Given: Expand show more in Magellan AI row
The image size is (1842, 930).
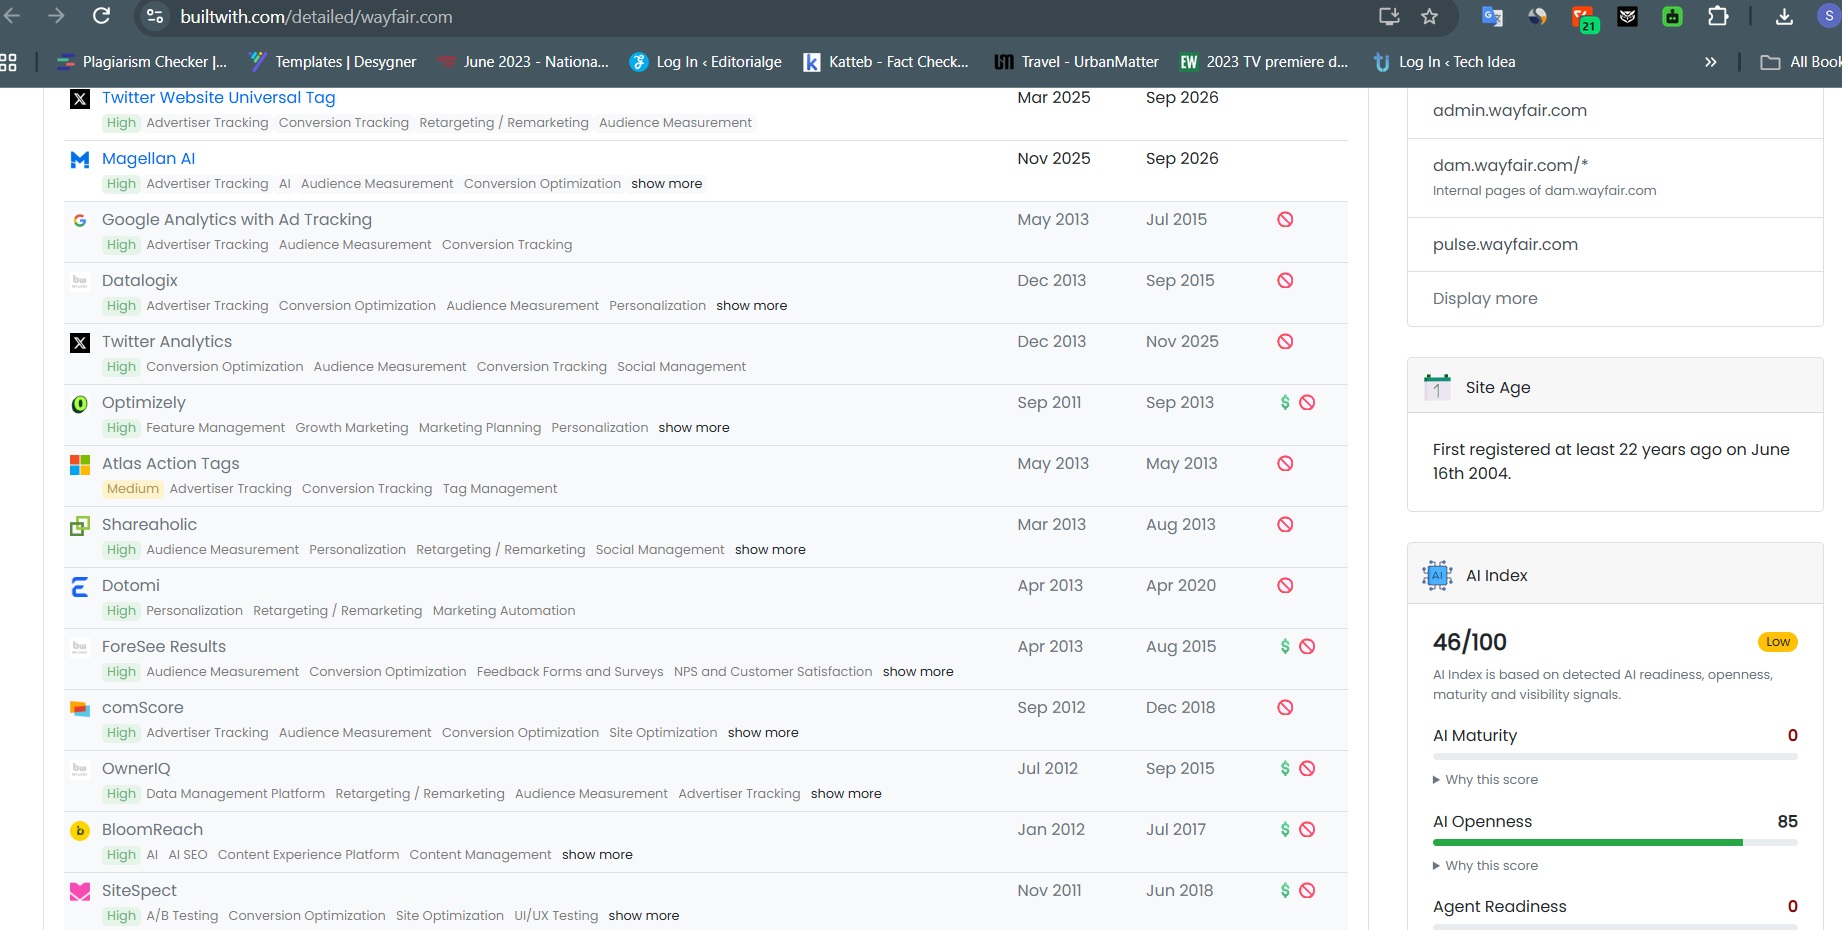Looking at the screenshot, I should (666, 184).
